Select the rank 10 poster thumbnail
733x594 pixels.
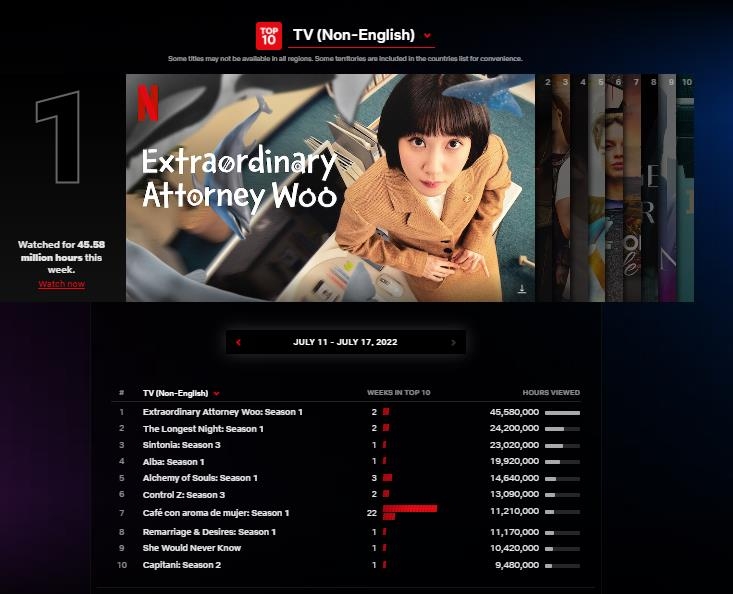pos(686,187)
